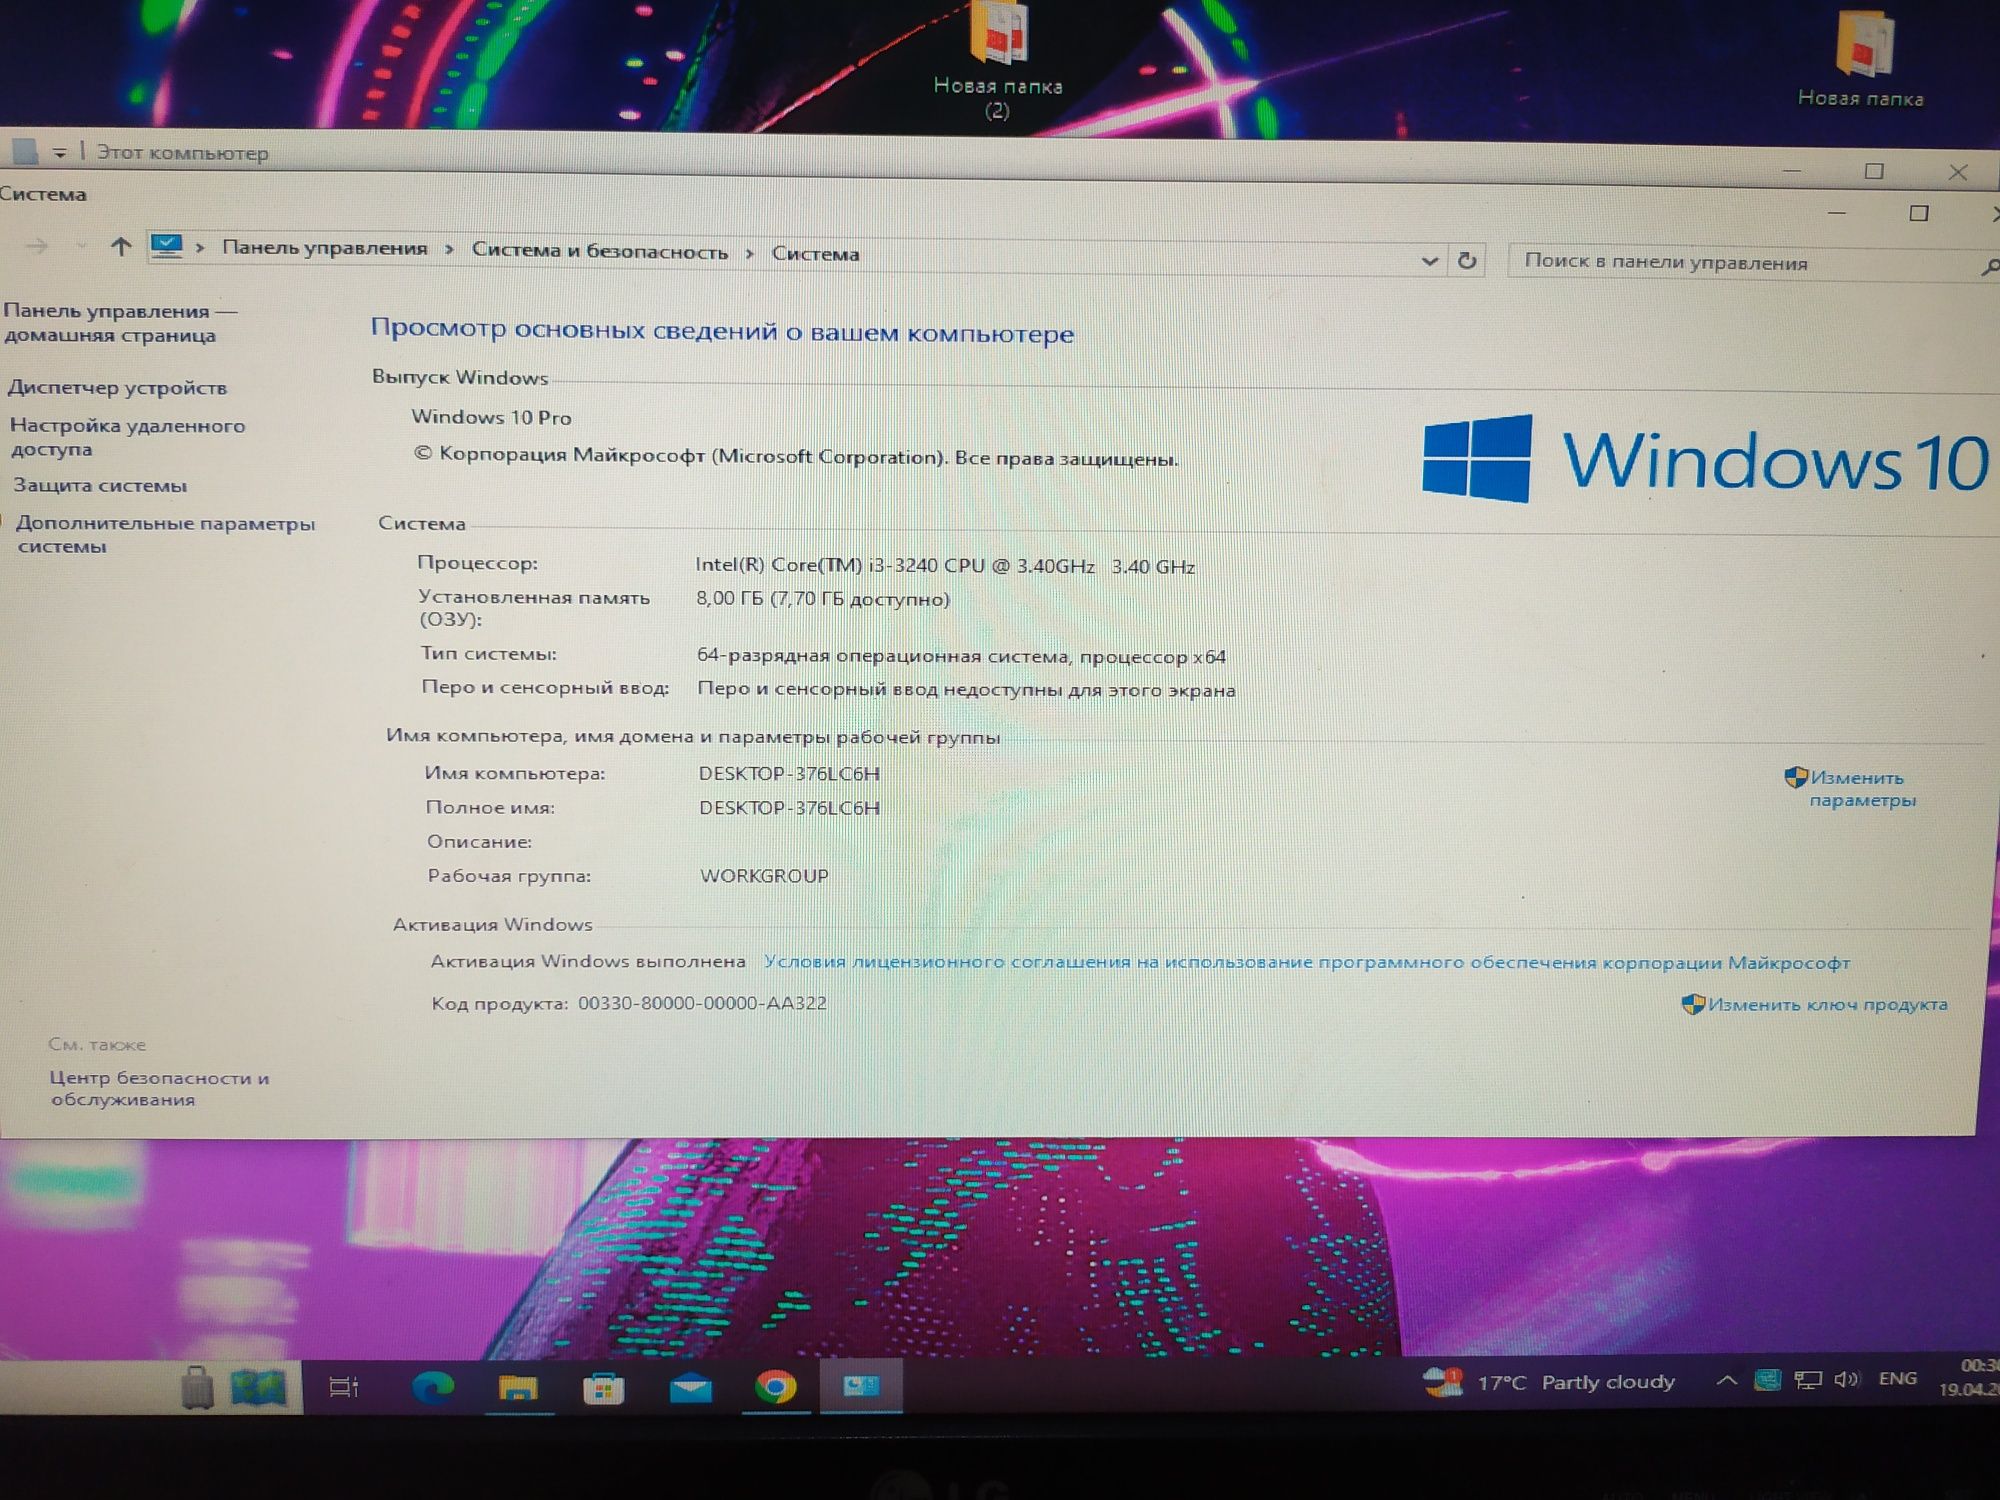Open Mail app from taskbar
Viewport: 2000px width, 1500px height.
(690, 1388)
